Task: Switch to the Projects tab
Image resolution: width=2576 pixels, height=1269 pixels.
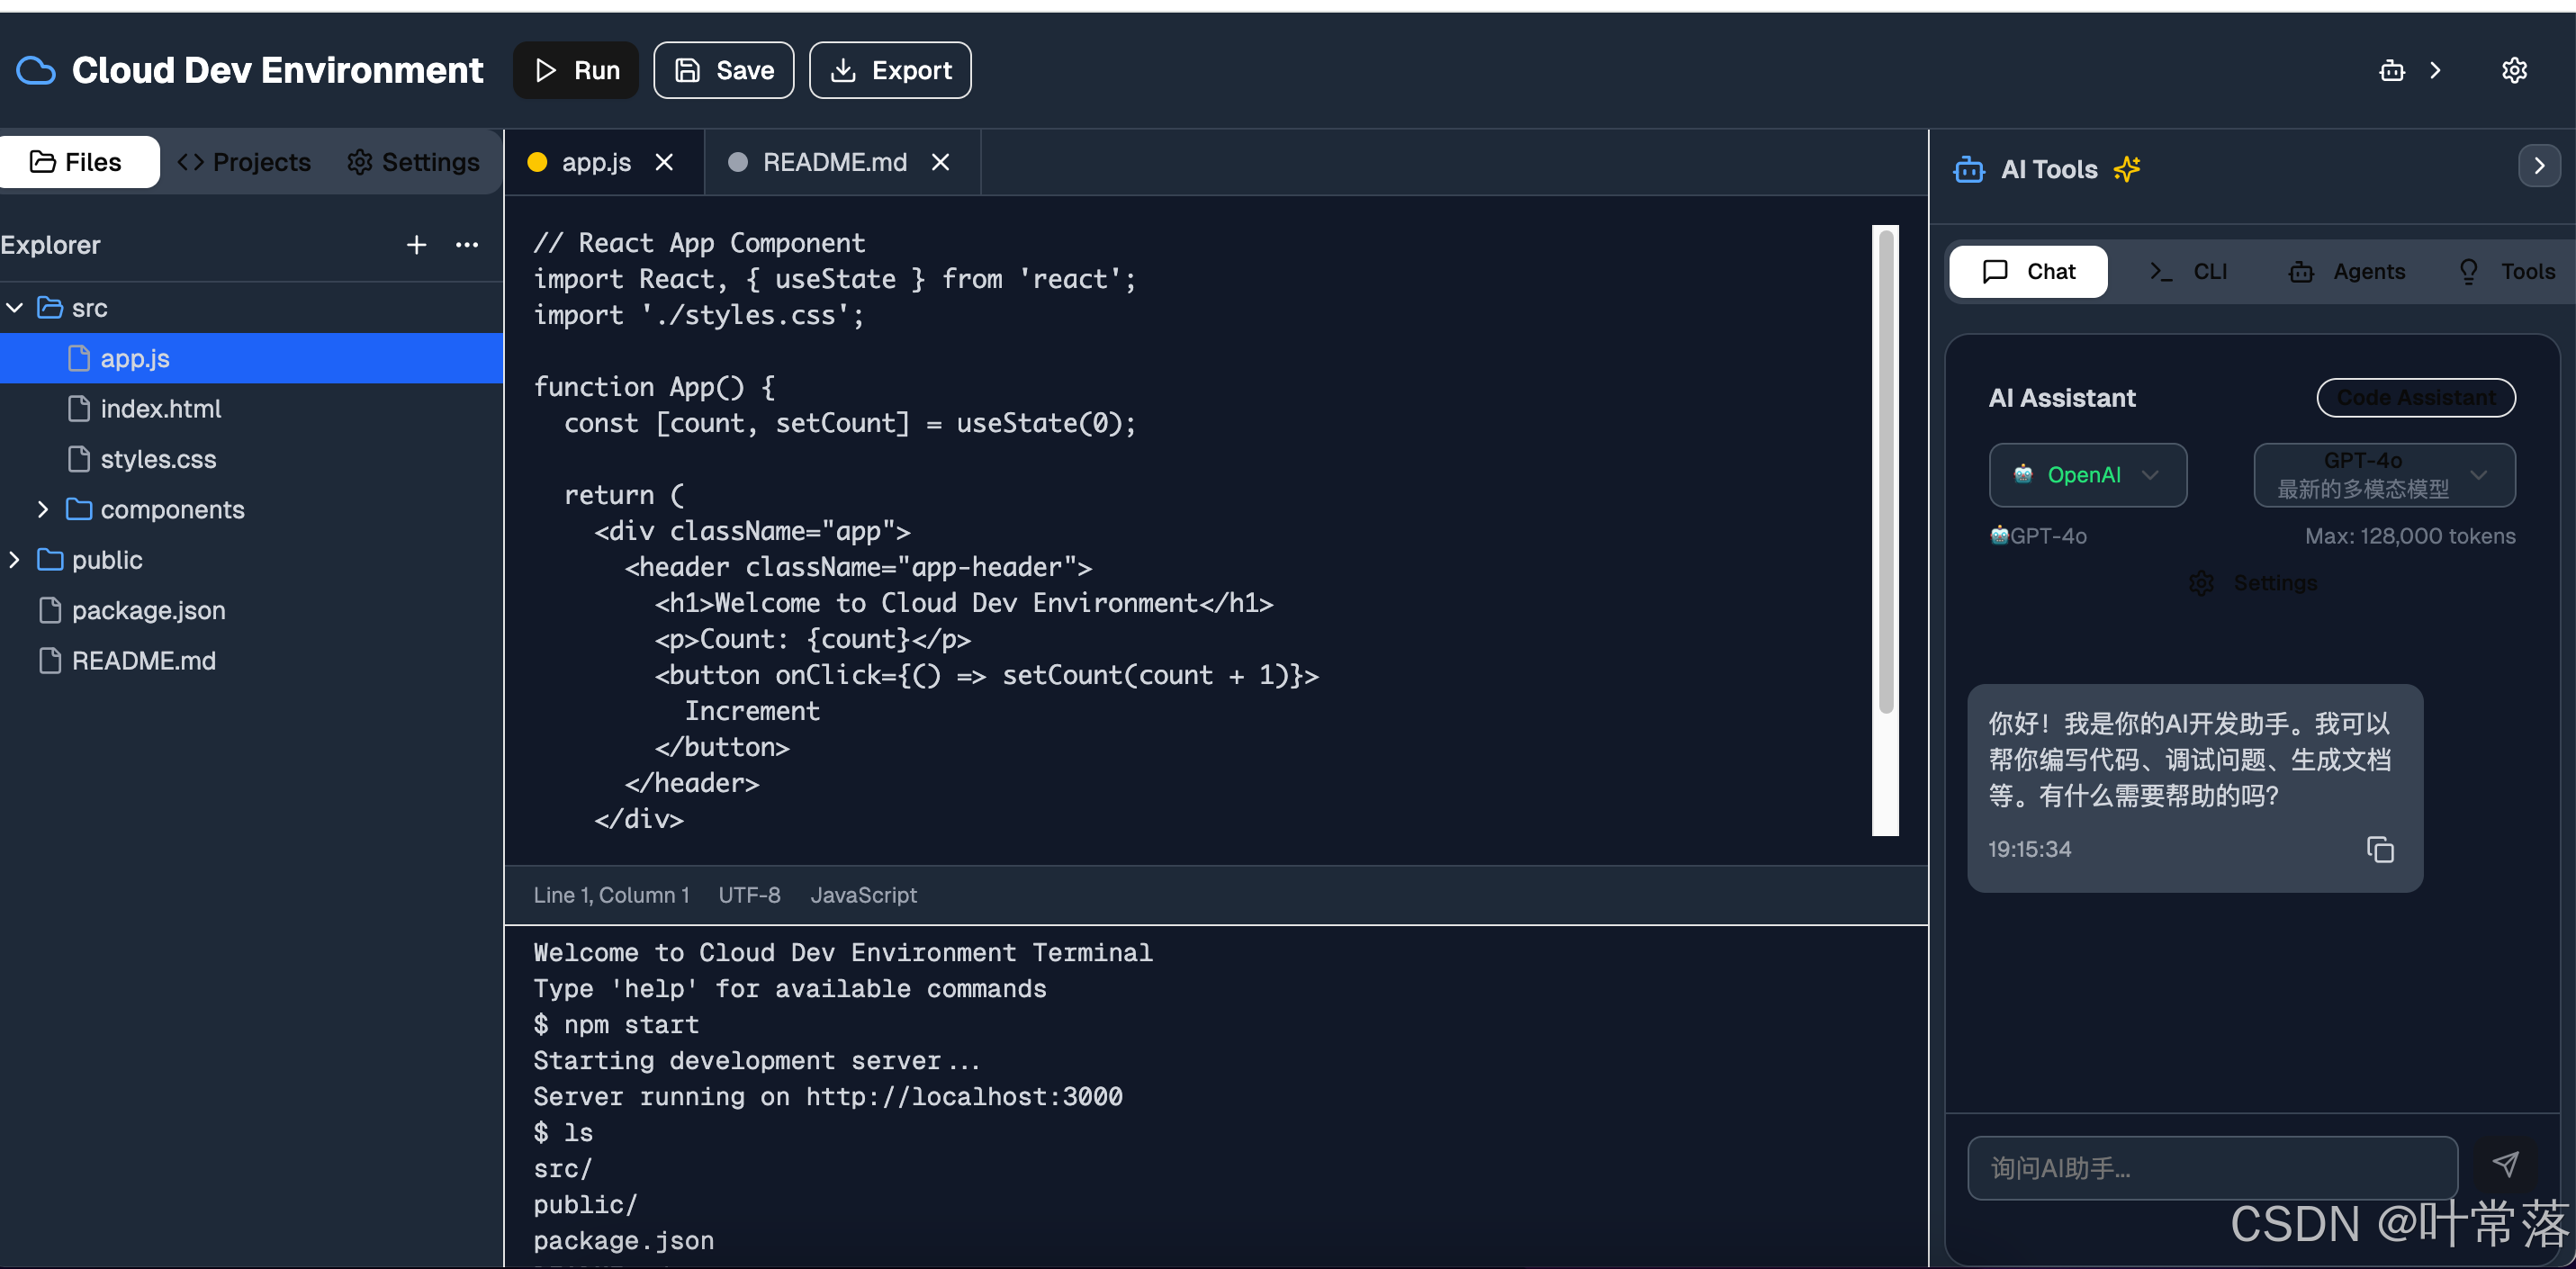Action: pyautogui.click(x=244, y=162)
